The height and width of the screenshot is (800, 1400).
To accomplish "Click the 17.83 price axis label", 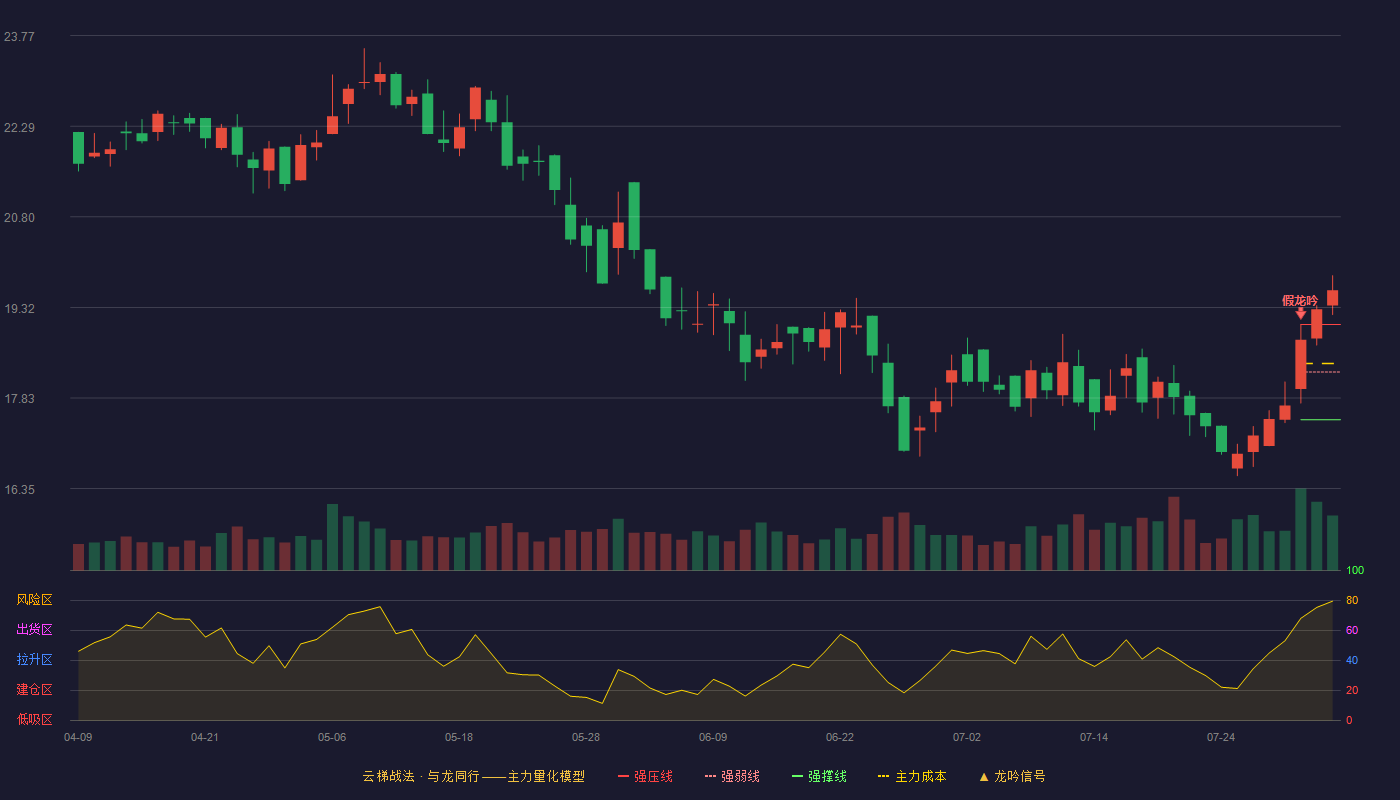I will click(x=19, y=399).
